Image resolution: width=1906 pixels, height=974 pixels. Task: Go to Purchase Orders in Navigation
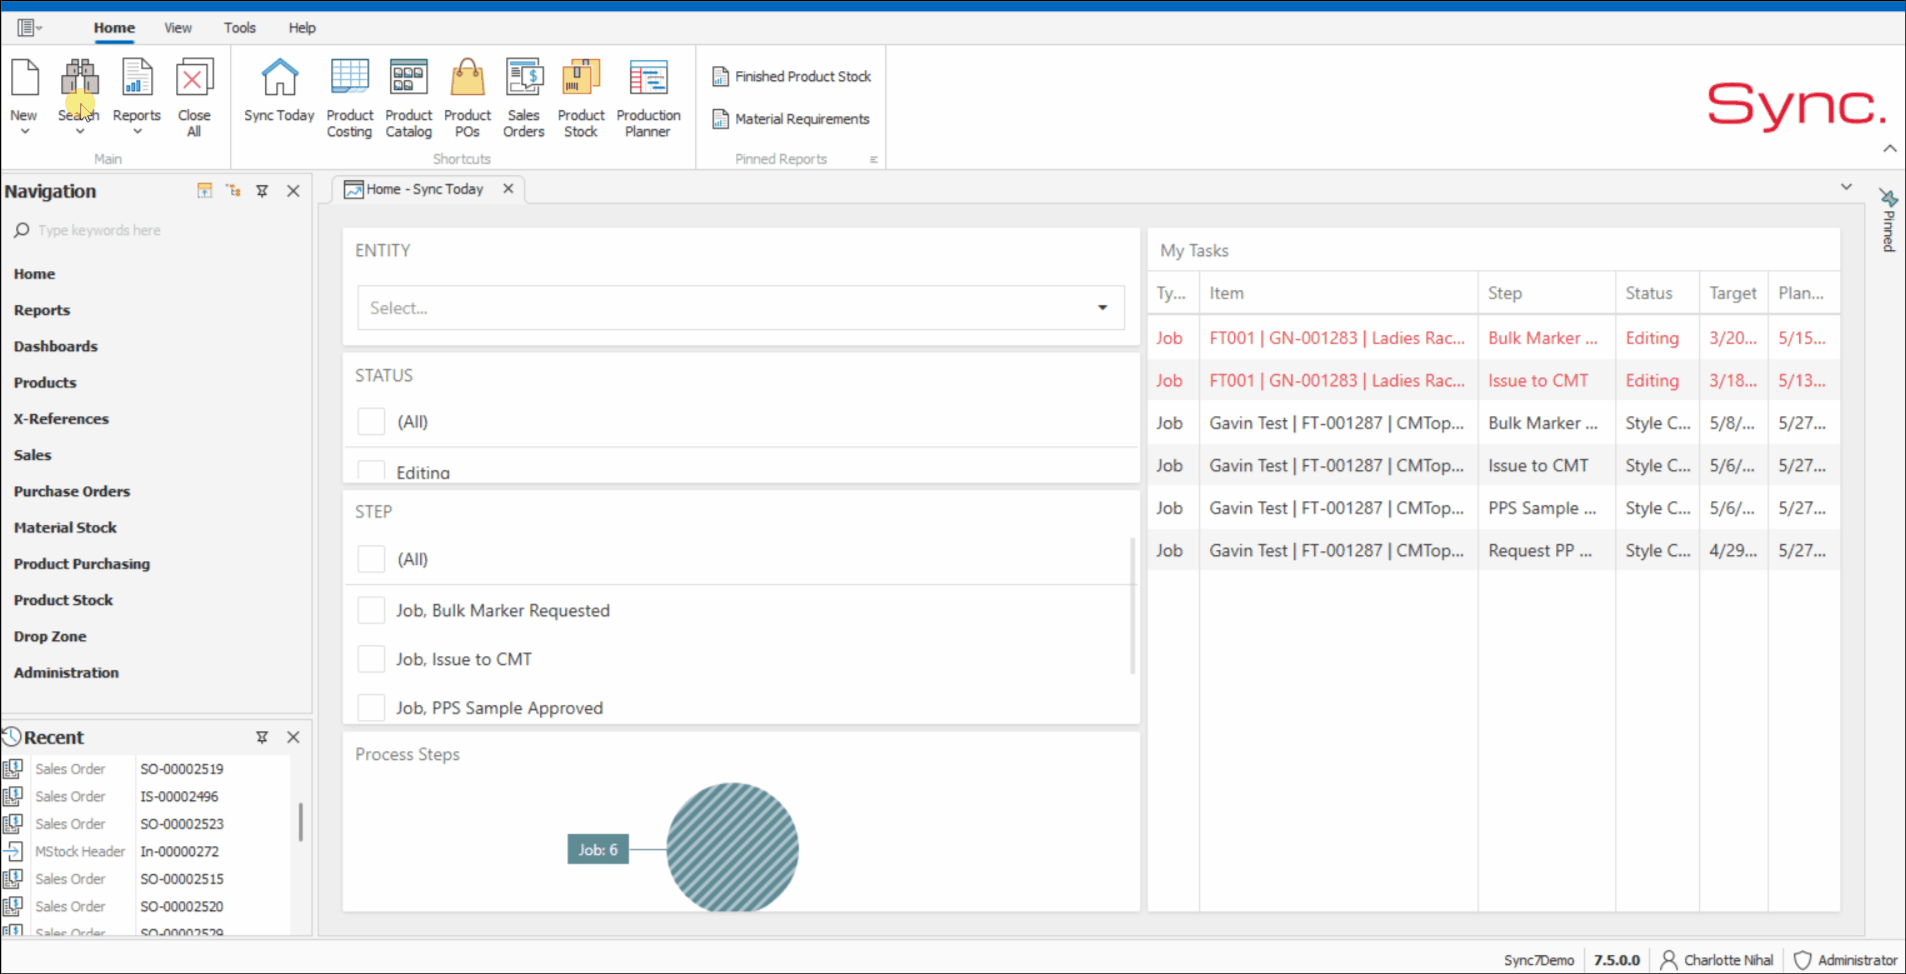(x=72, y=491)
